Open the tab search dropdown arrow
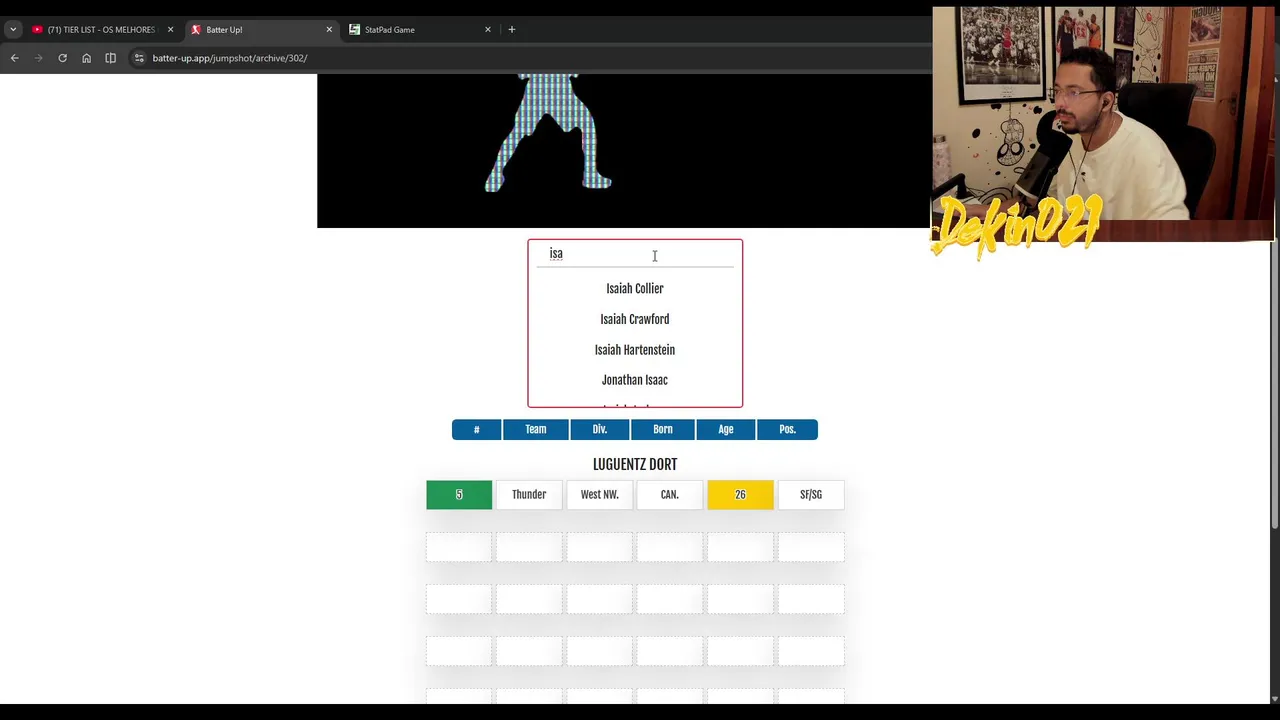1280x720 pixels. 13,30
